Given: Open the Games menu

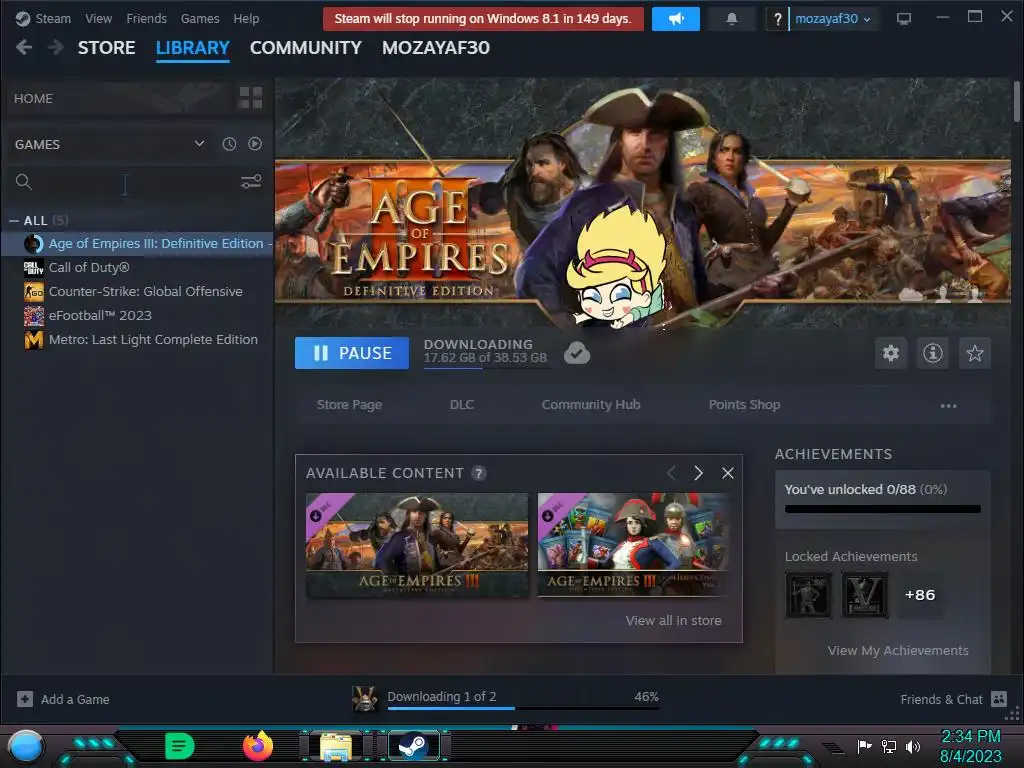Looking at the screenshot, I should tap(200, 18).
